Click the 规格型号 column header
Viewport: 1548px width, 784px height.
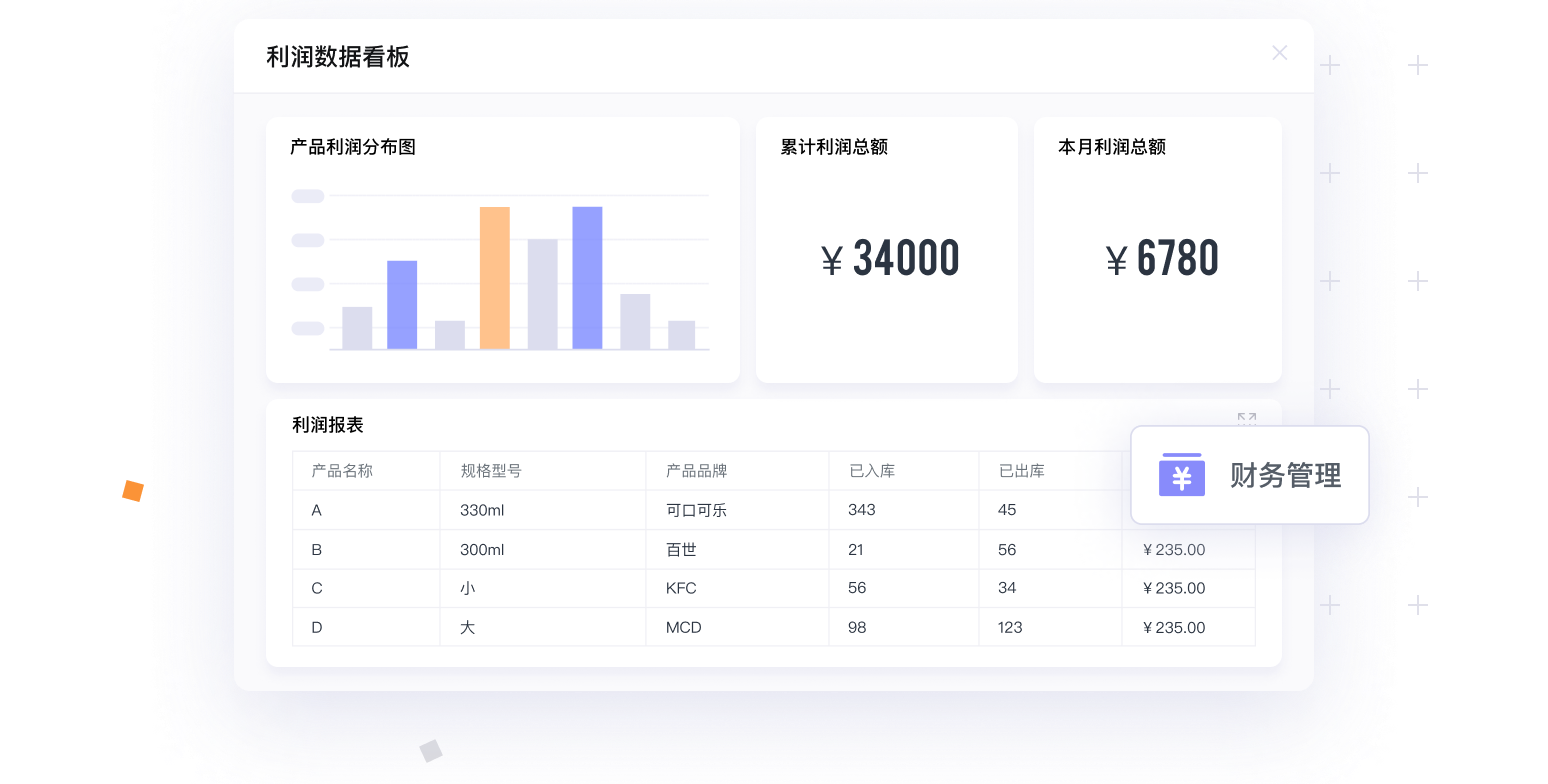tap(490, 471)
